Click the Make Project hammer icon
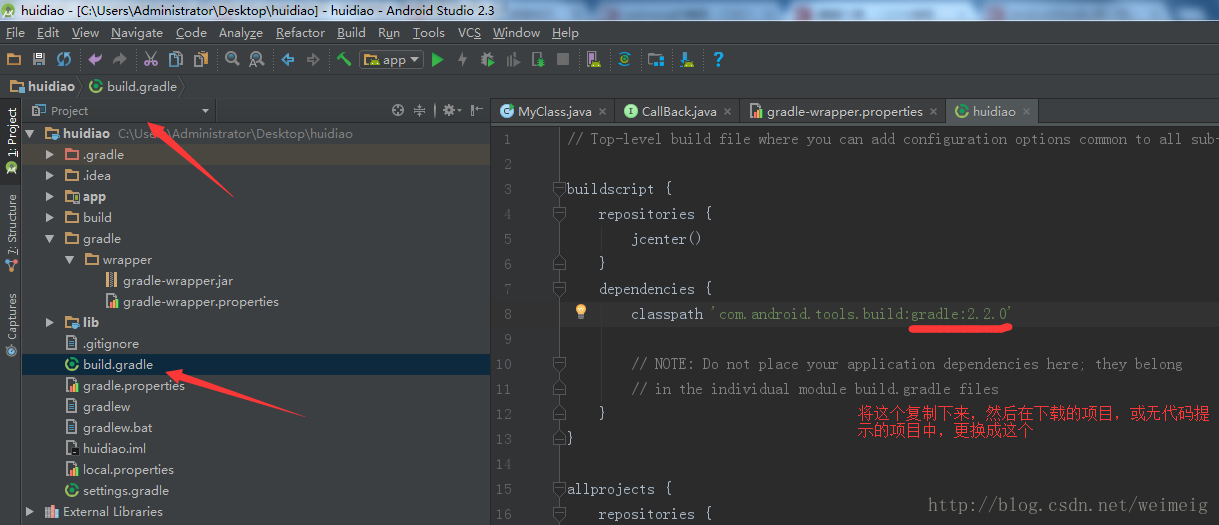 pyautogui.click(x=344, y=60)
